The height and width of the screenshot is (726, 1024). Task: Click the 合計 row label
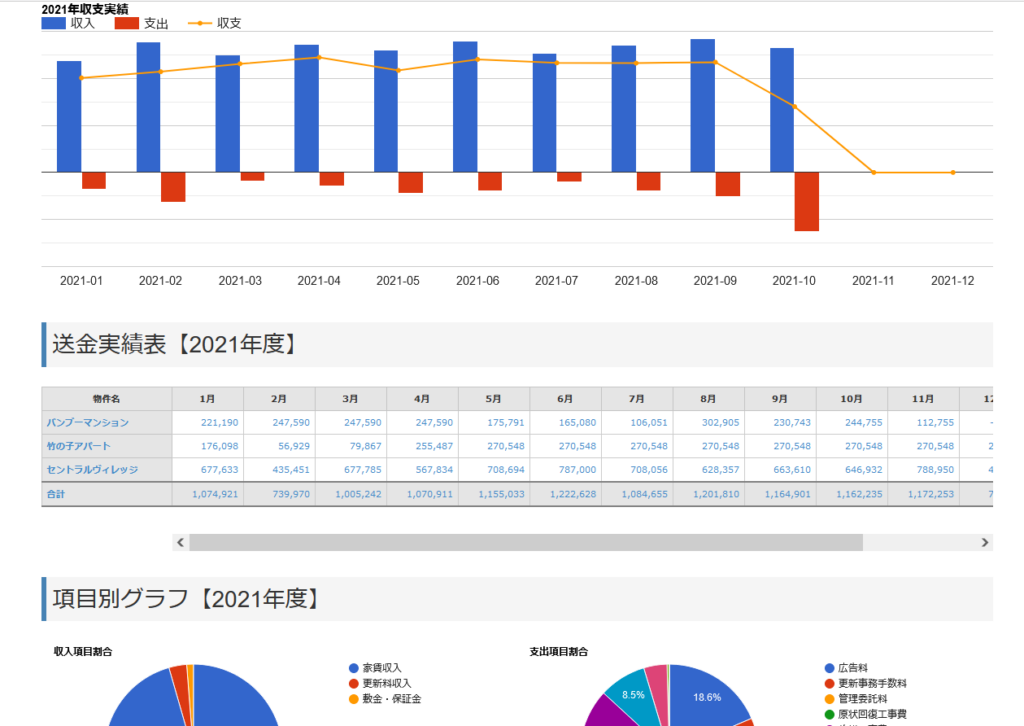[x=56, y=494]
